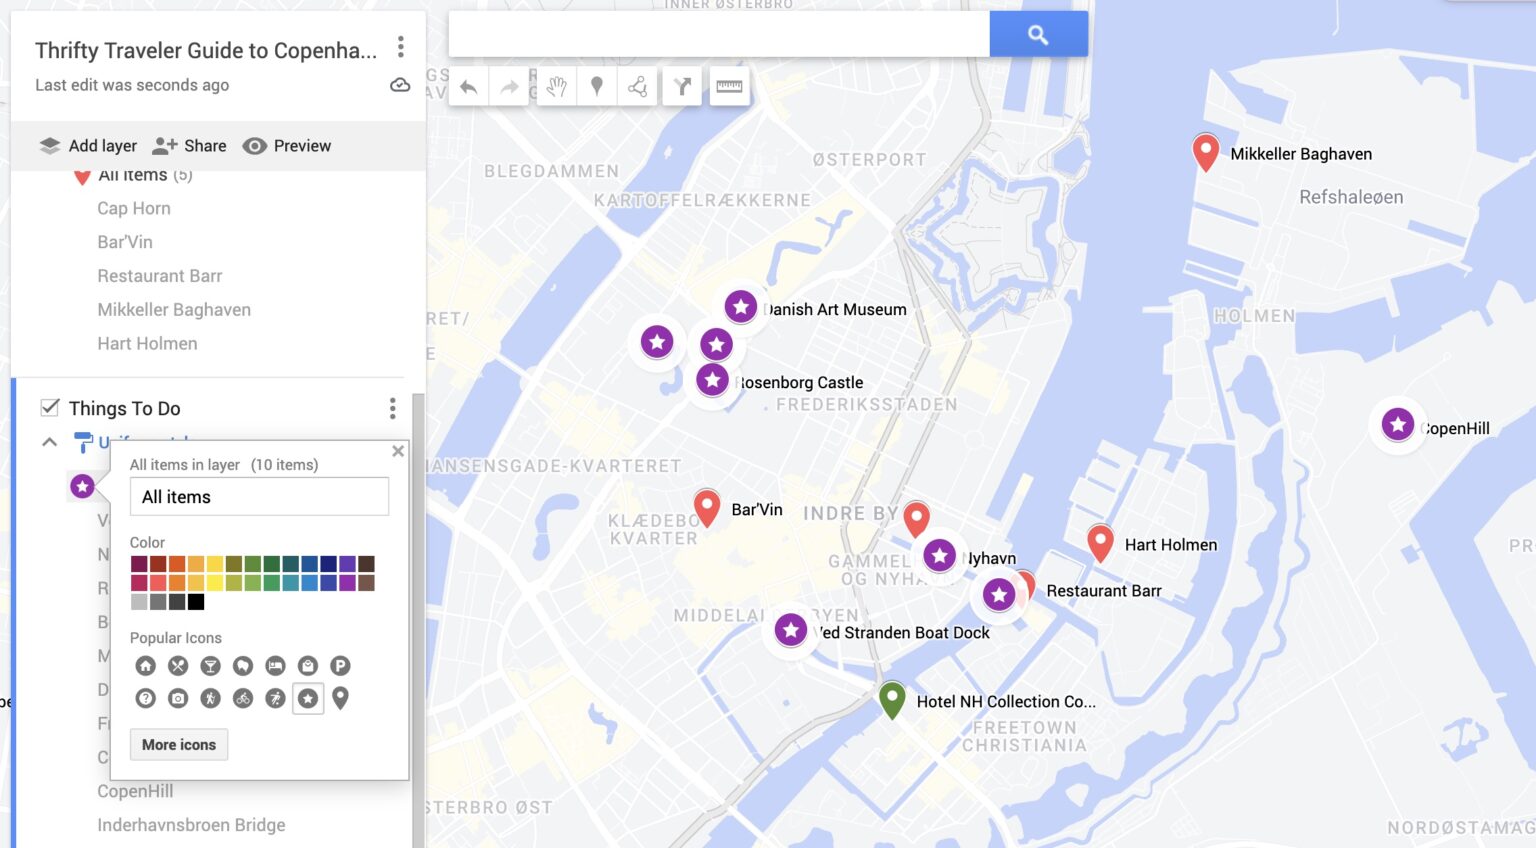Pick the dark purple color swatch

(347, 564)
